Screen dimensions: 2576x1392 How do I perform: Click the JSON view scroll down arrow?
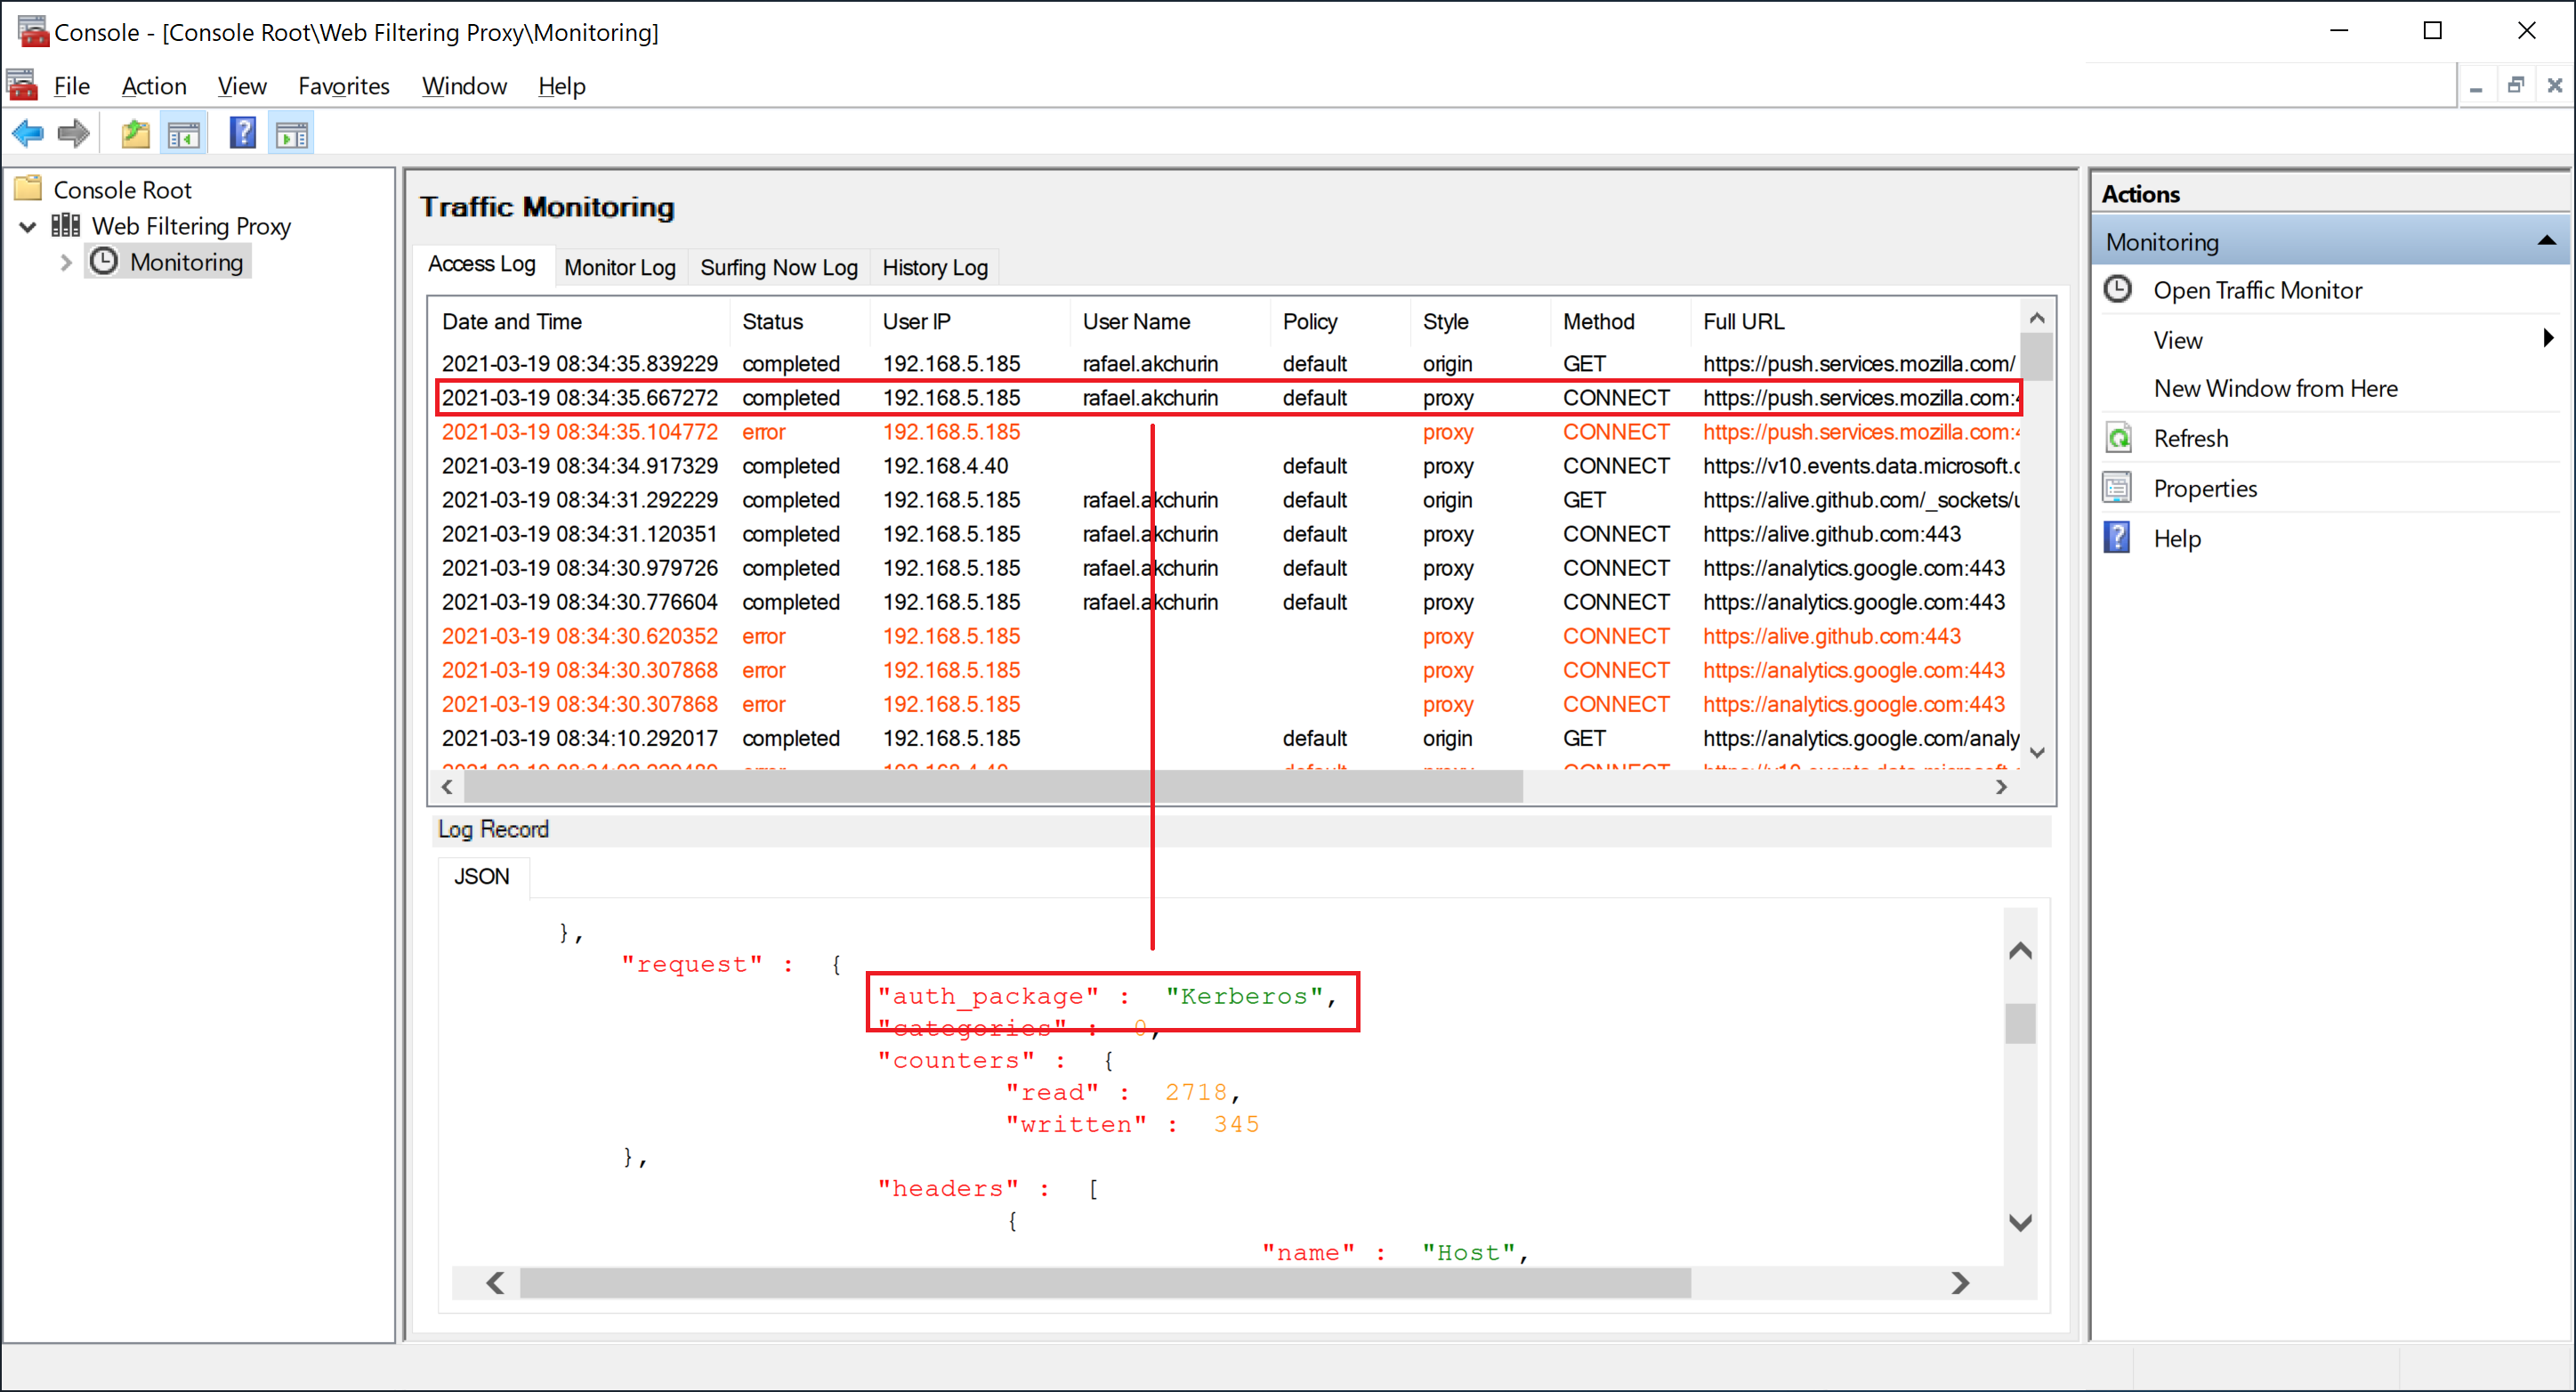(x=2020, y=1222)
